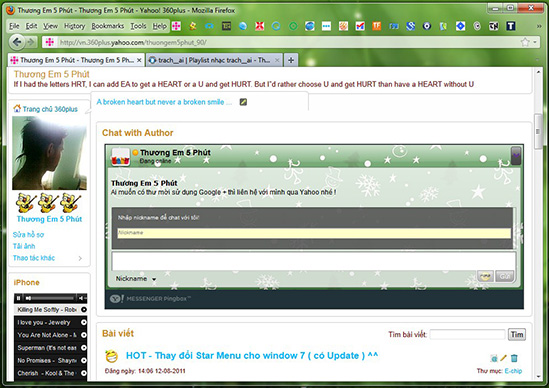Open the View menu
The height and width of the screenshot is (388, 549).
point(50,26)
